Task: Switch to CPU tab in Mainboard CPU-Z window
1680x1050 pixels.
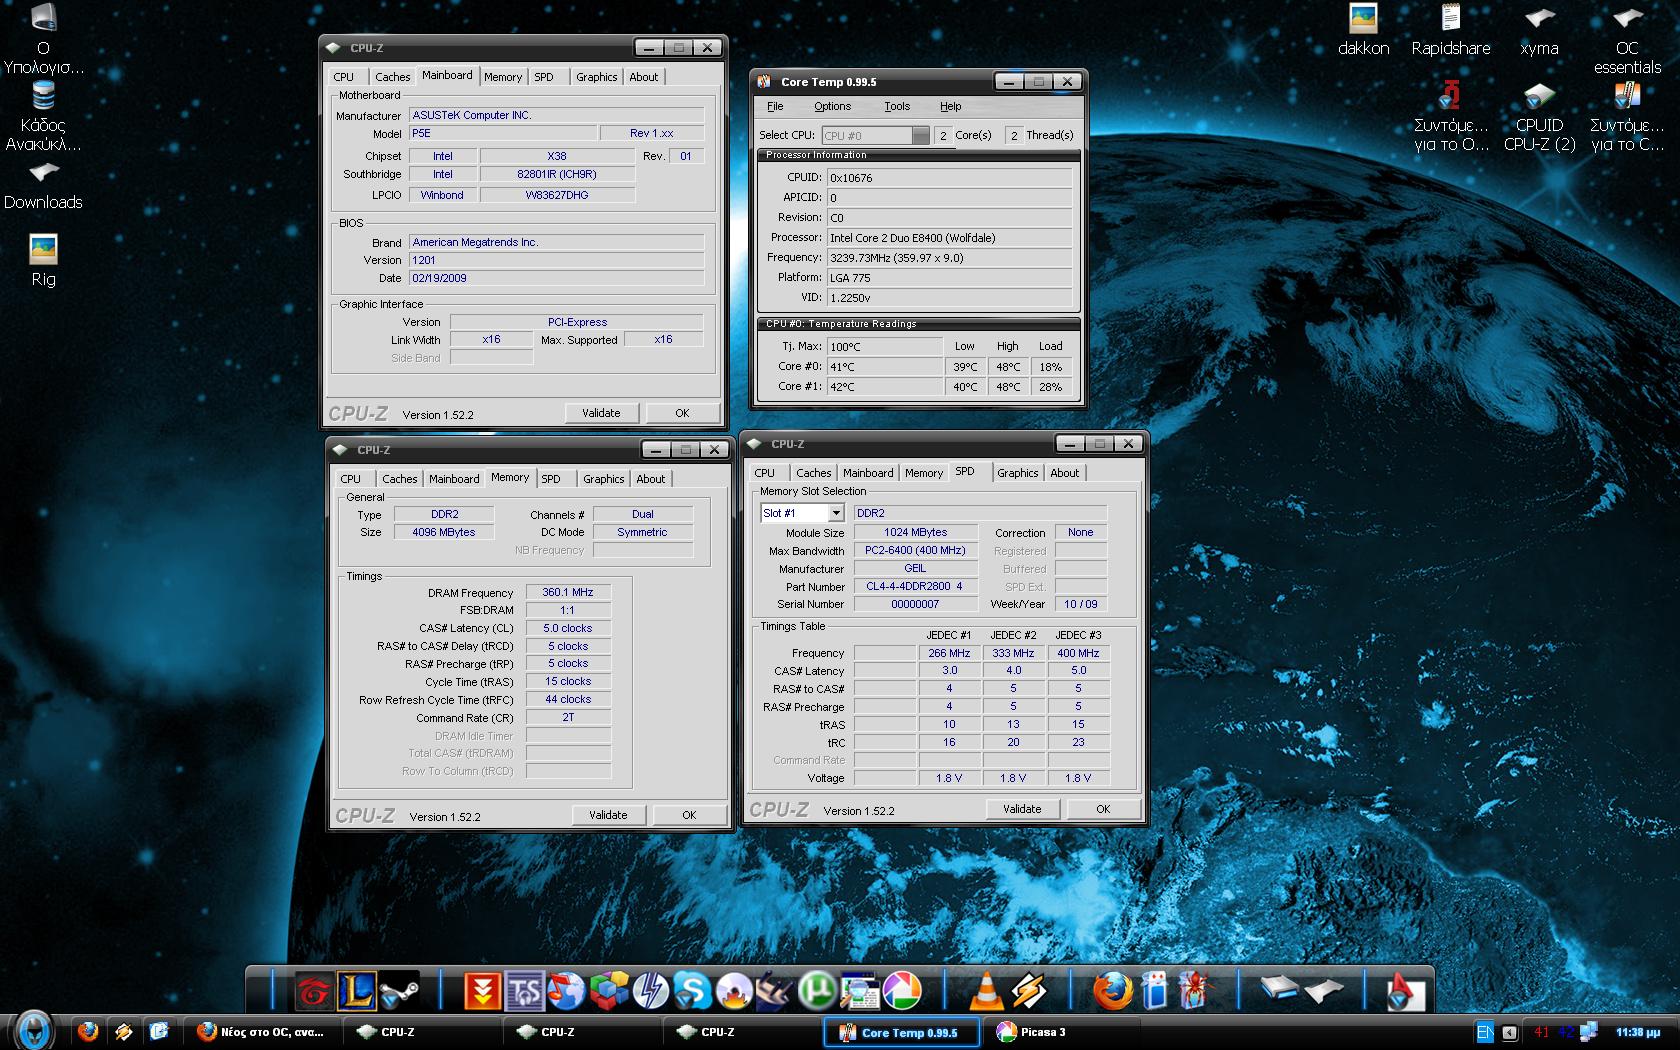Action: coord(344,77)
